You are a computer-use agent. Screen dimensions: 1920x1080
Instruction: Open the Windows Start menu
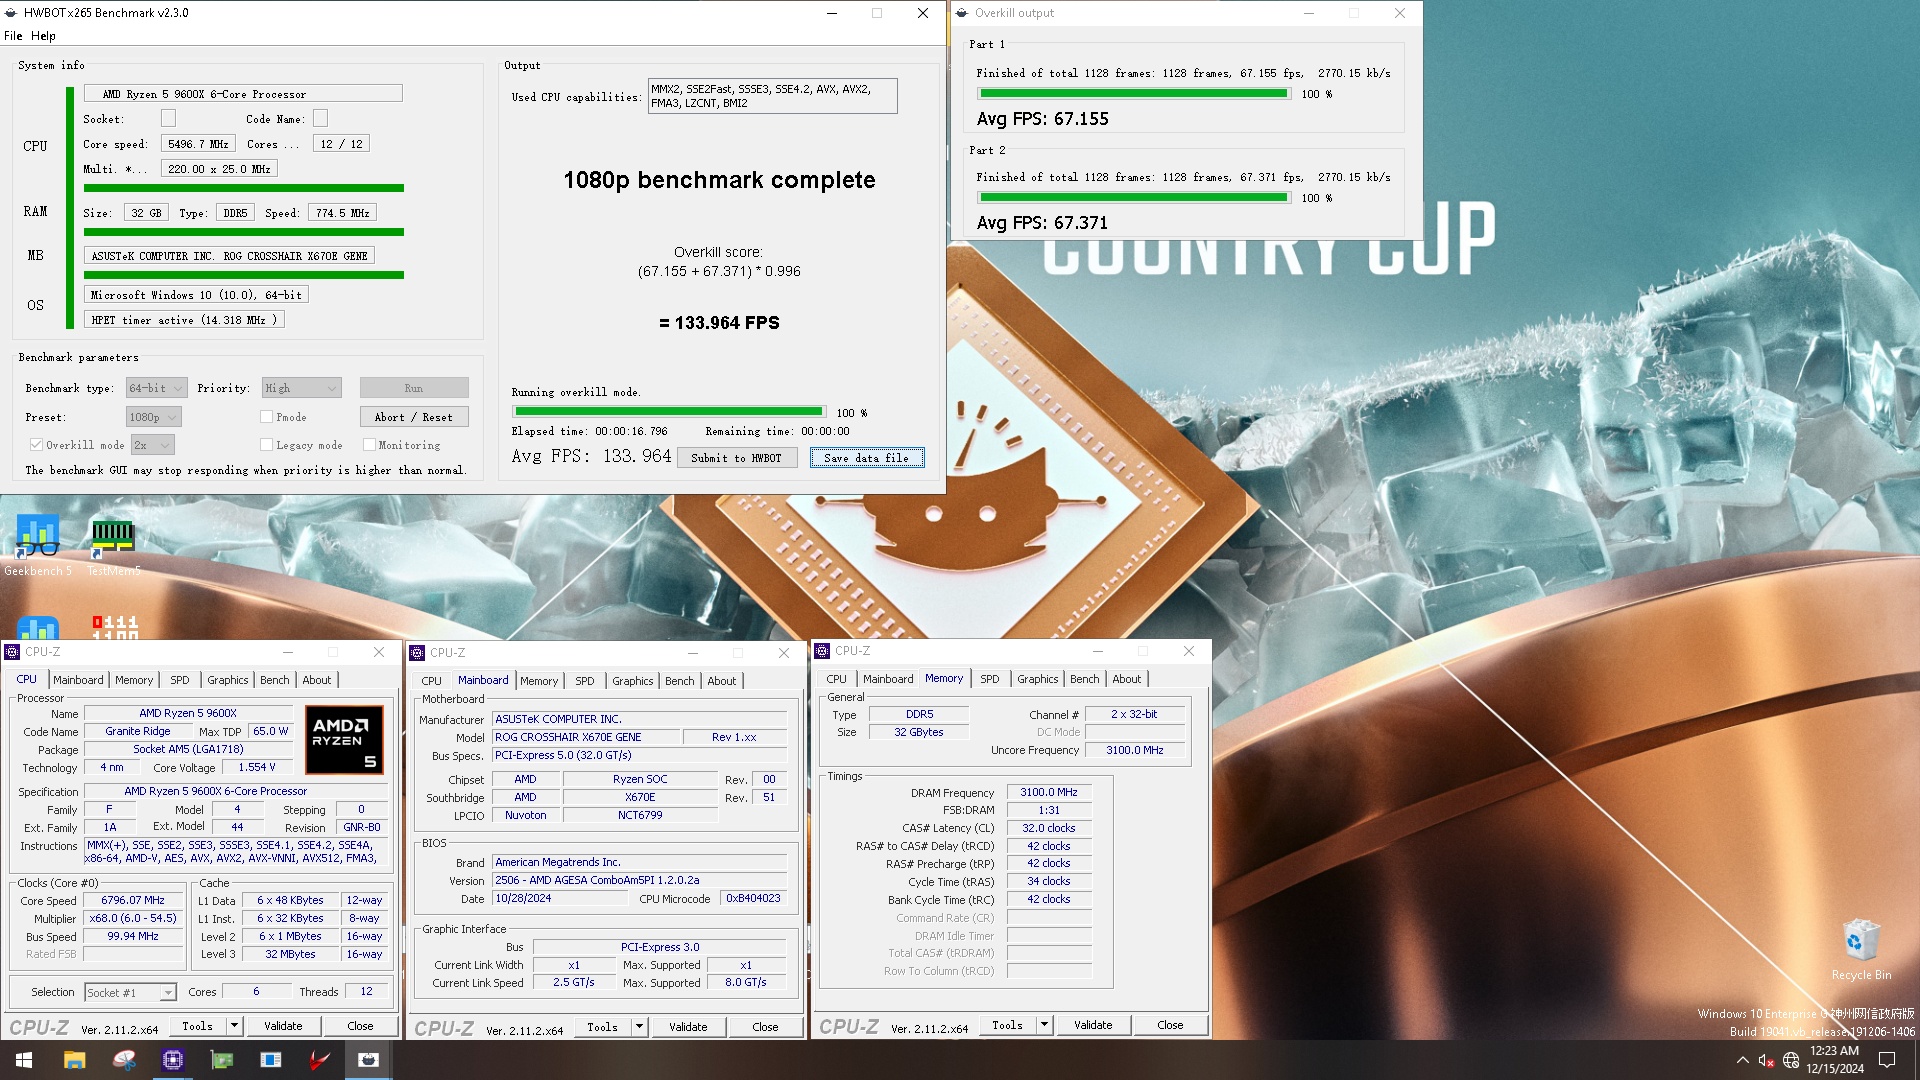[24, 1060]
